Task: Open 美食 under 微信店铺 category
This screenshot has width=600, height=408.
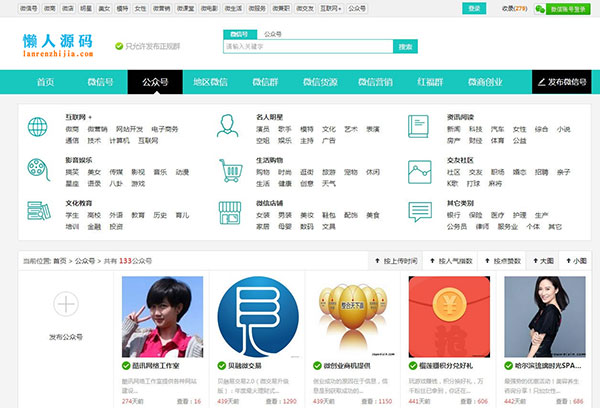Action: [372, 215]
